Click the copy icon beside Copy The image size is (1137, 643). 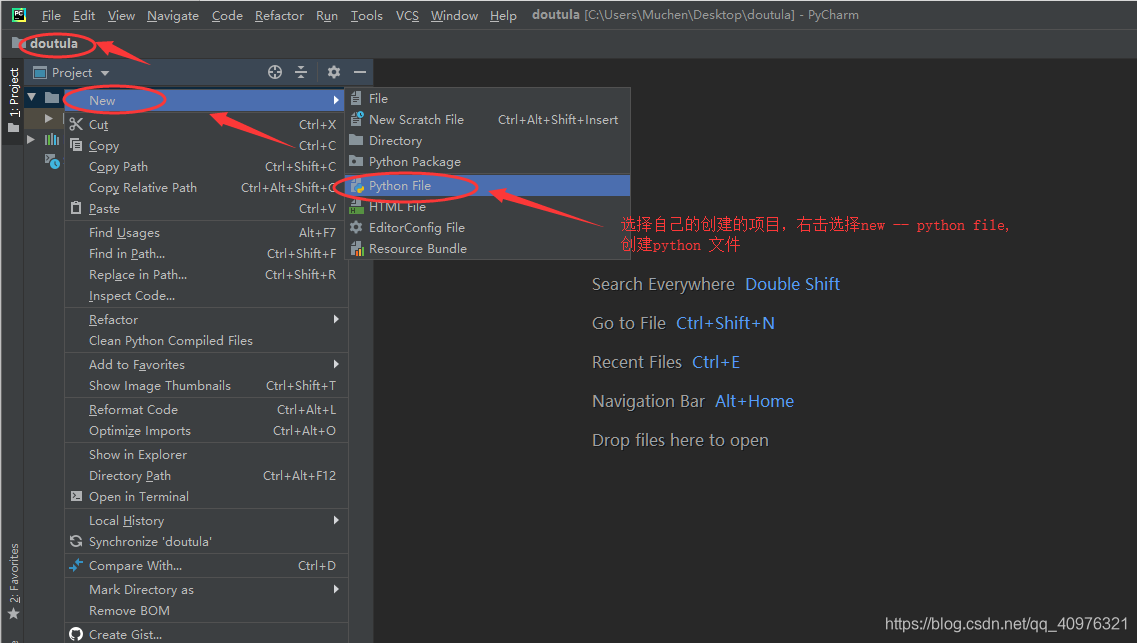(76, 145)
